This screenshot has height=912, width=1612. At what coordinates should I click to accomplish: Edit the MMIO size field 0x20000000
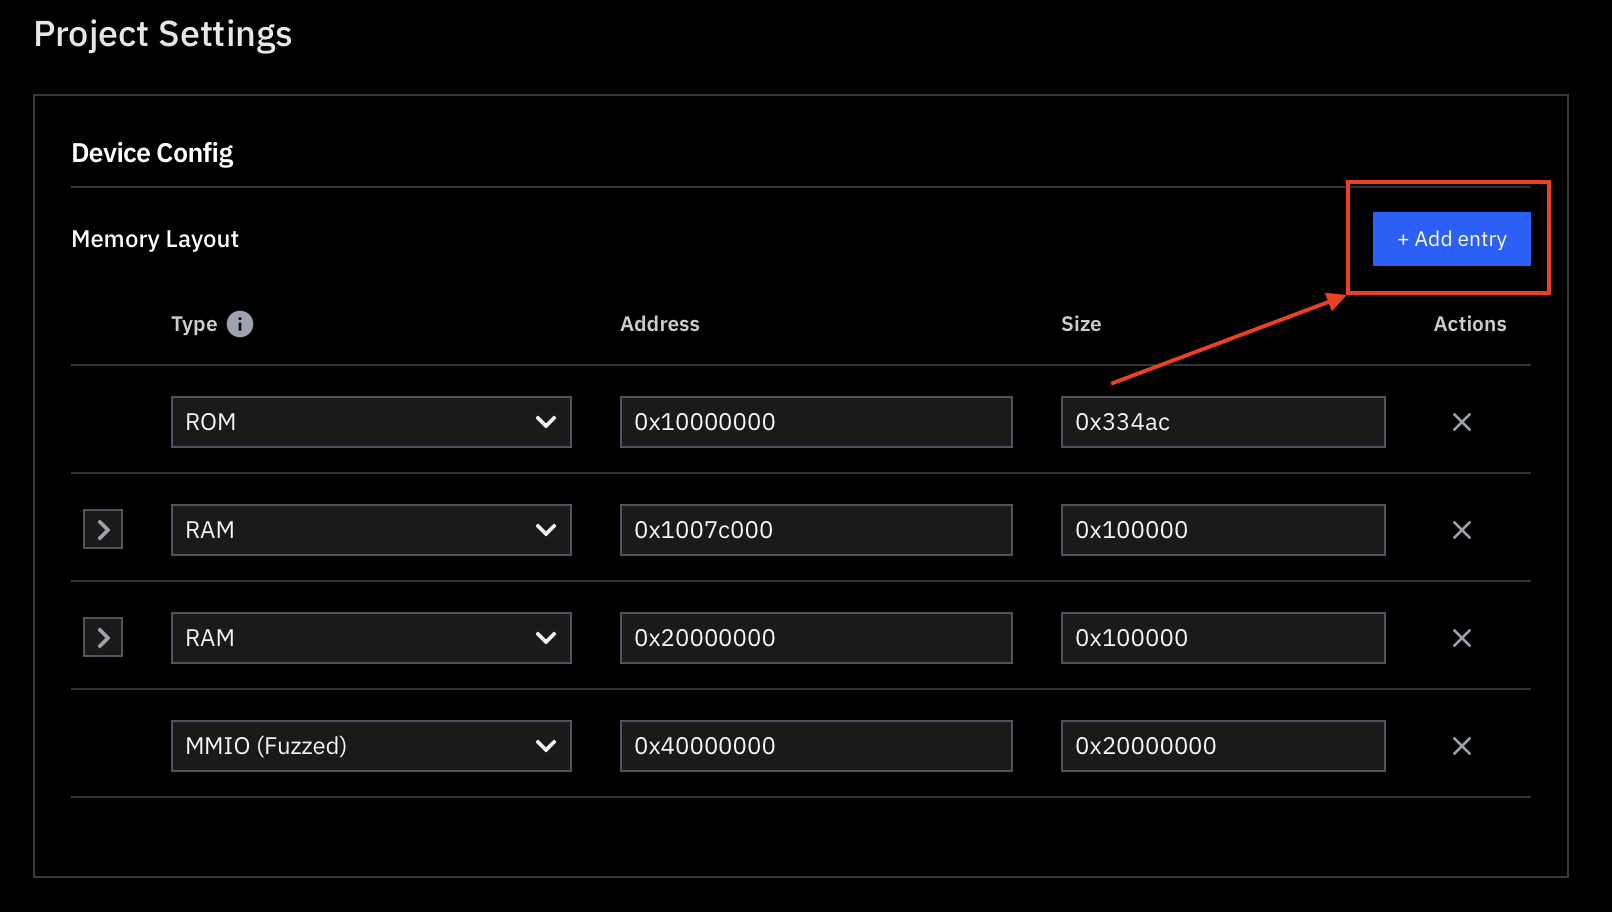pyautogui.click(x=1222, y=745)
